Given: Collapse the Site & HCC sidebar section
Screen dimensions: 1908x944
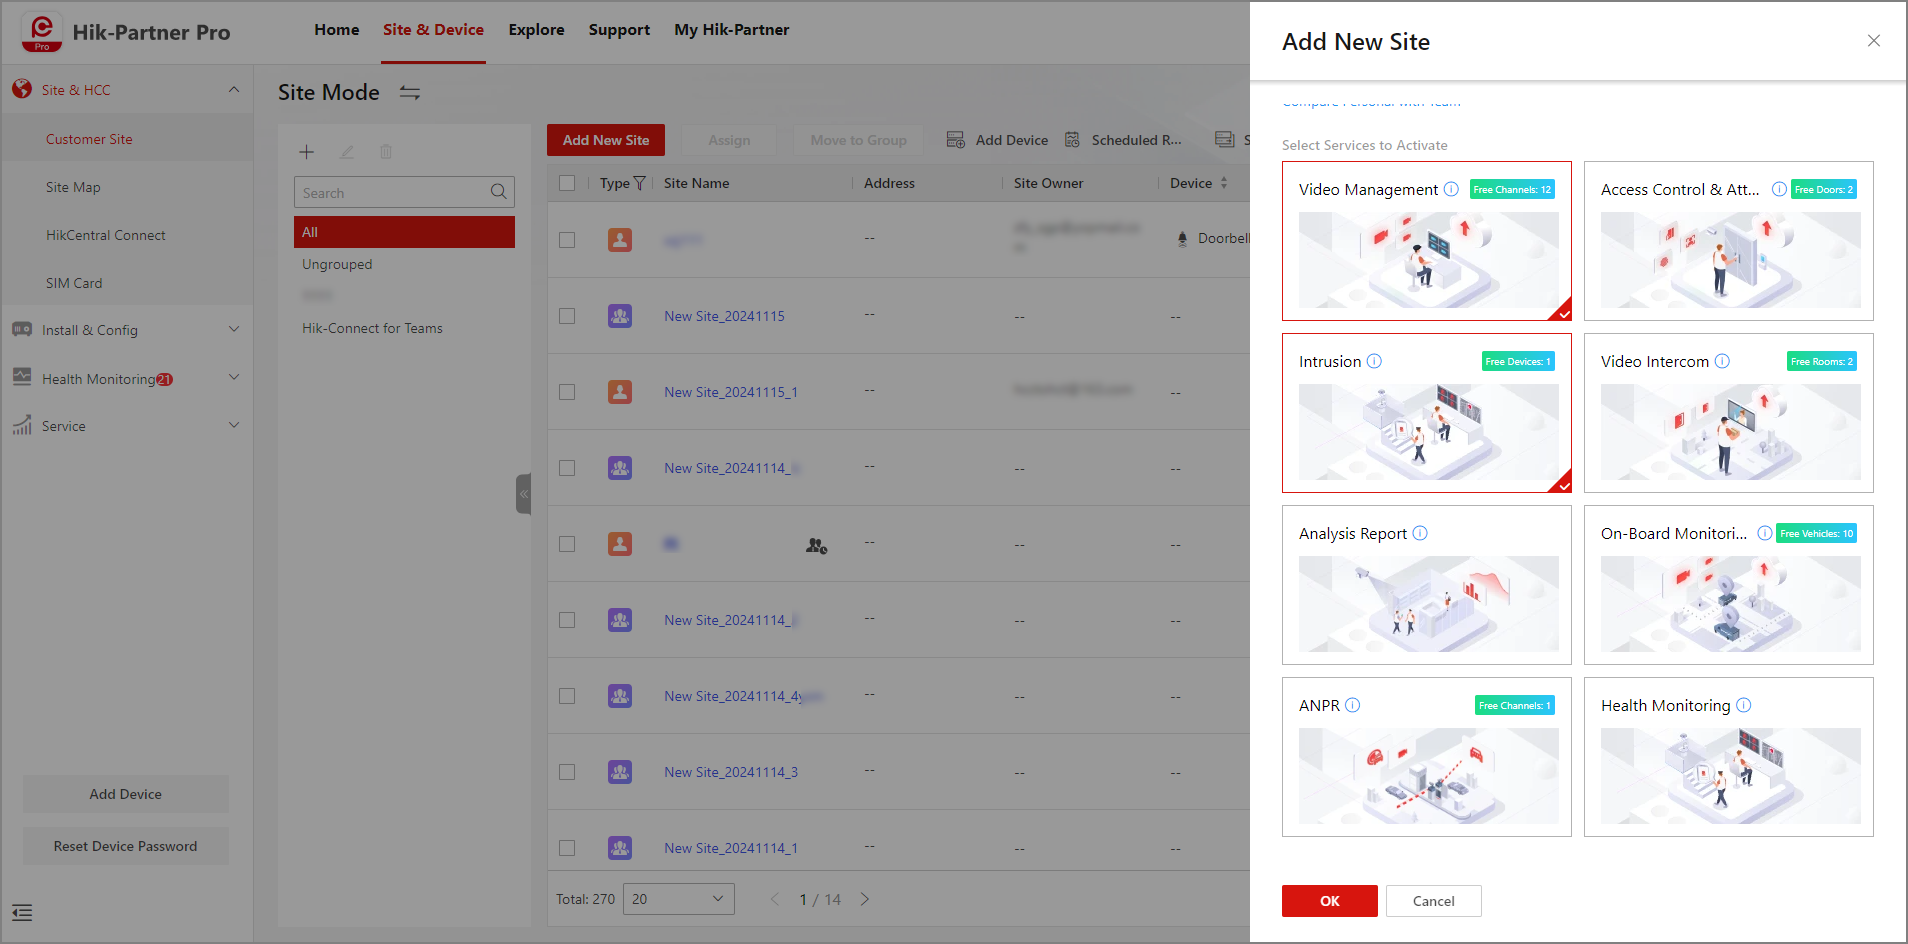Looking at the screenshot, I should [234, 90].
